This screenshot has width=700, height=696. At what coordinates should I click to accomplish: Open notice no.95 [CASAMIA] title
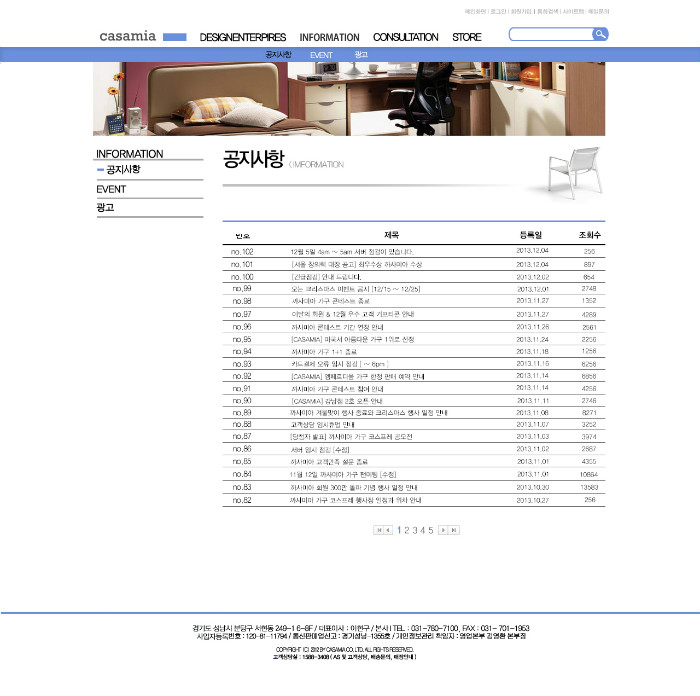[353, 340]
